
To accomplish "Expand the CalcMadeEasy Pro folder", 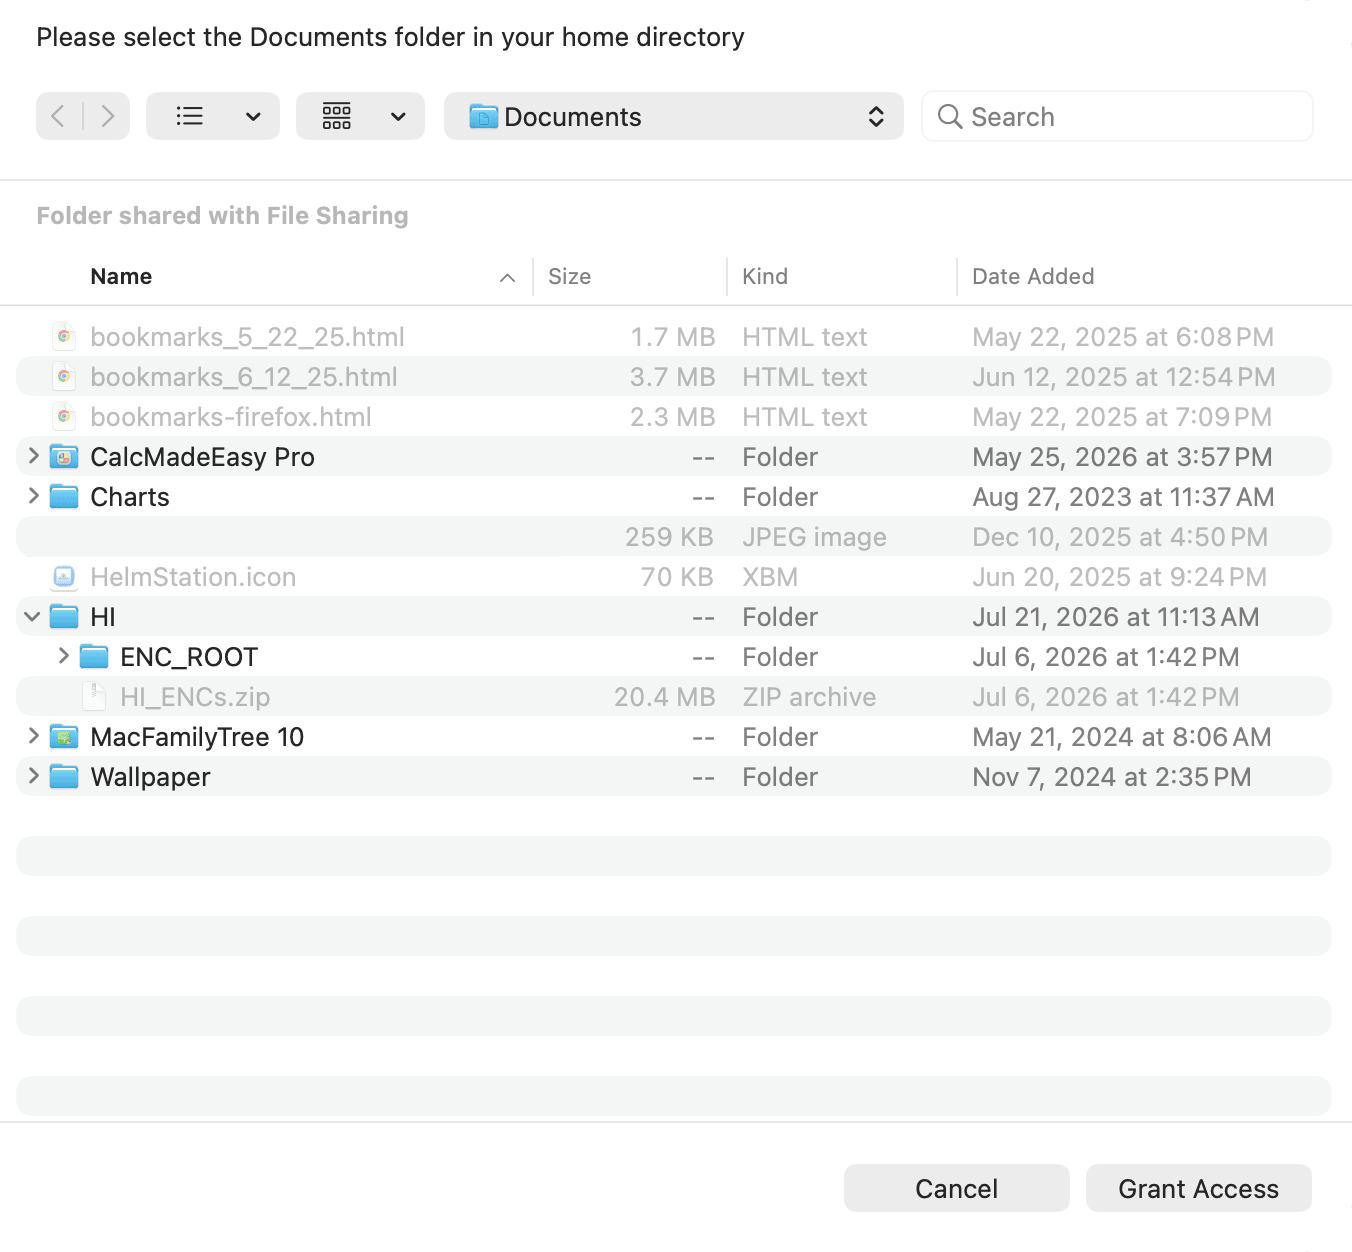I will point(33,456).
